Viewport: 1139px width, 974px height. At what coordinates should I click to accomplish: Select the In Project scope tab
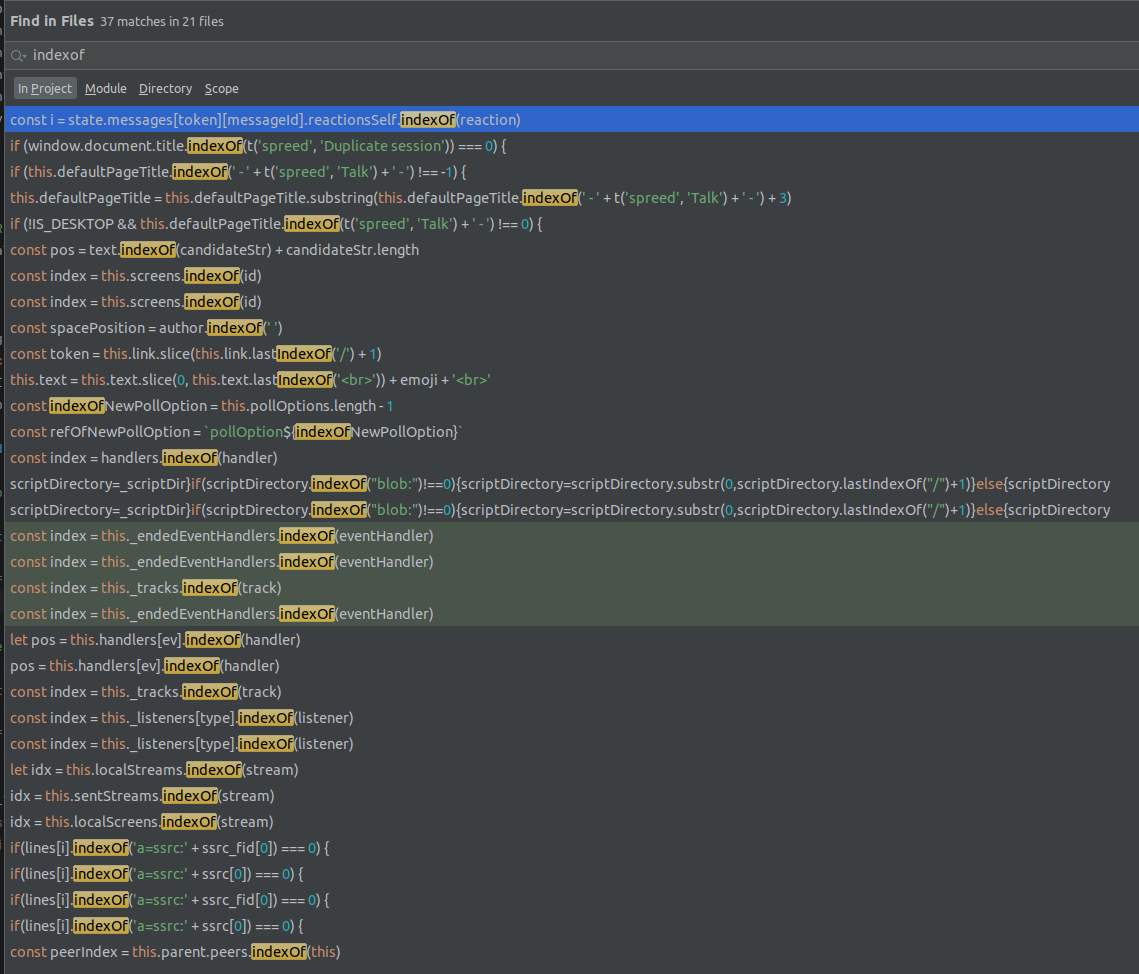pos(45,89)
